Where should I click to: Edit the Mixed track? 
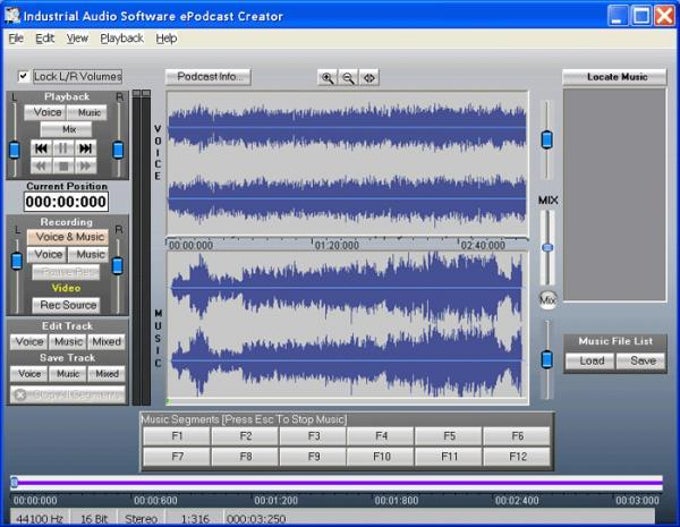point(106,342)
